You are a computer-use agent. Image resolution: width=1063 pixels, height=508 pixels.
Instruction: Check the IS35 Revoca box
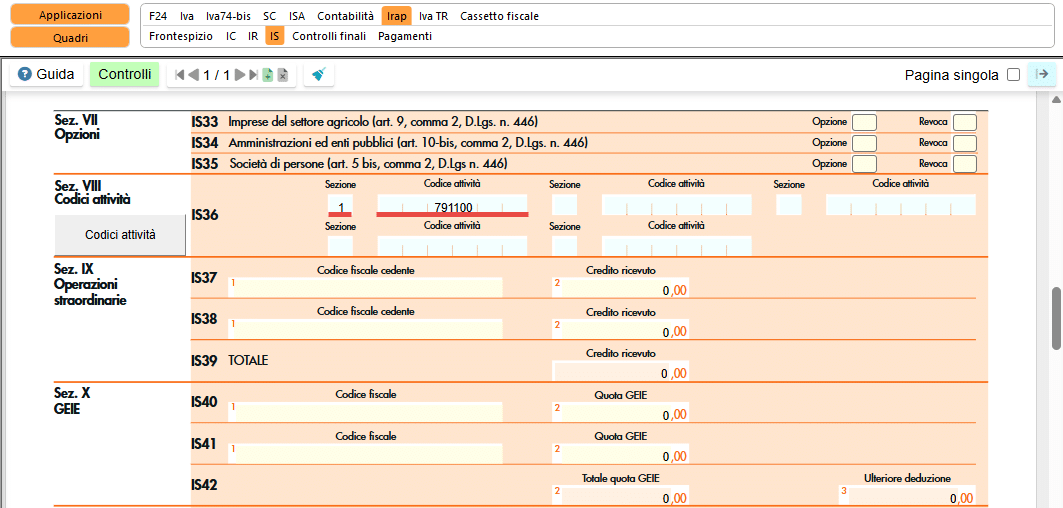coord(964,164)
